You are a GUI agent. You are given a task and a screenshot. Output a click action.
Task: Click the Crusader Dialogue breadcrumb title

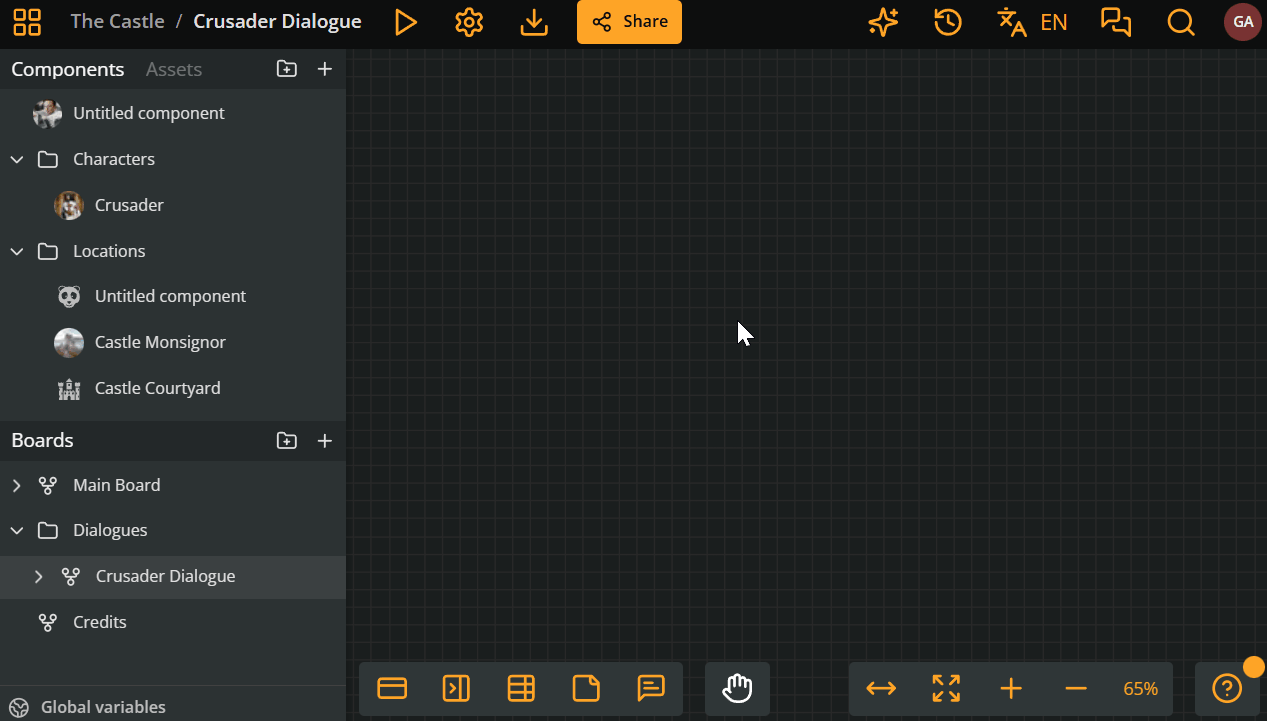pos(277,22)
